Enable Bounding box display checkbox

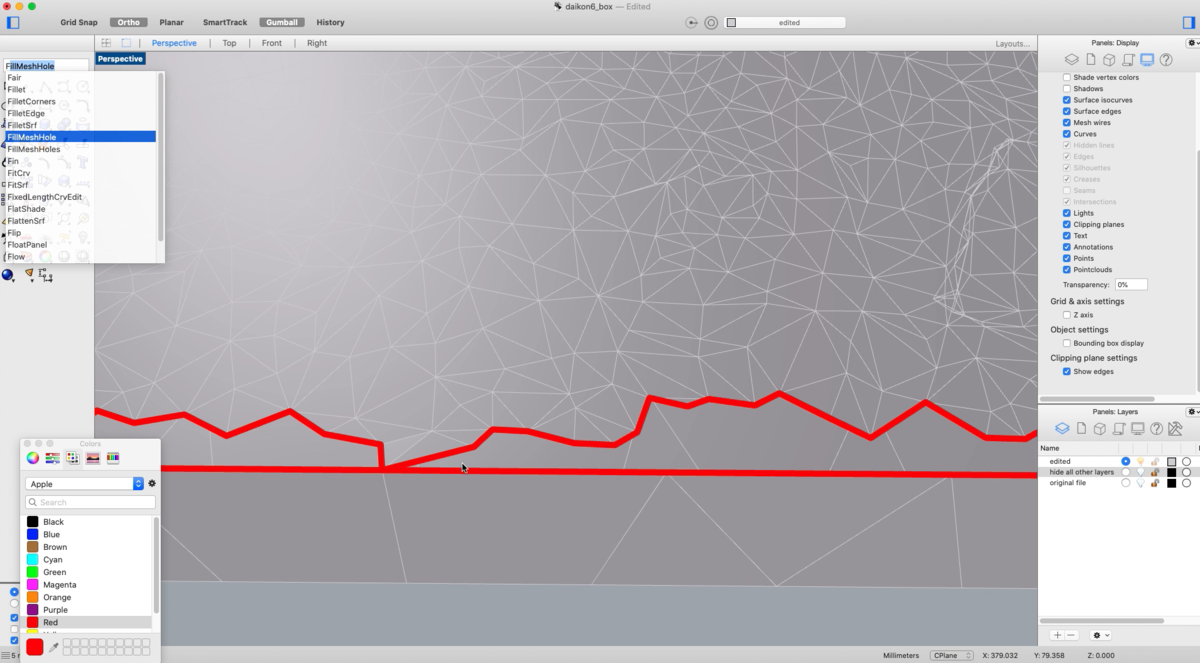coord(1067,343)
